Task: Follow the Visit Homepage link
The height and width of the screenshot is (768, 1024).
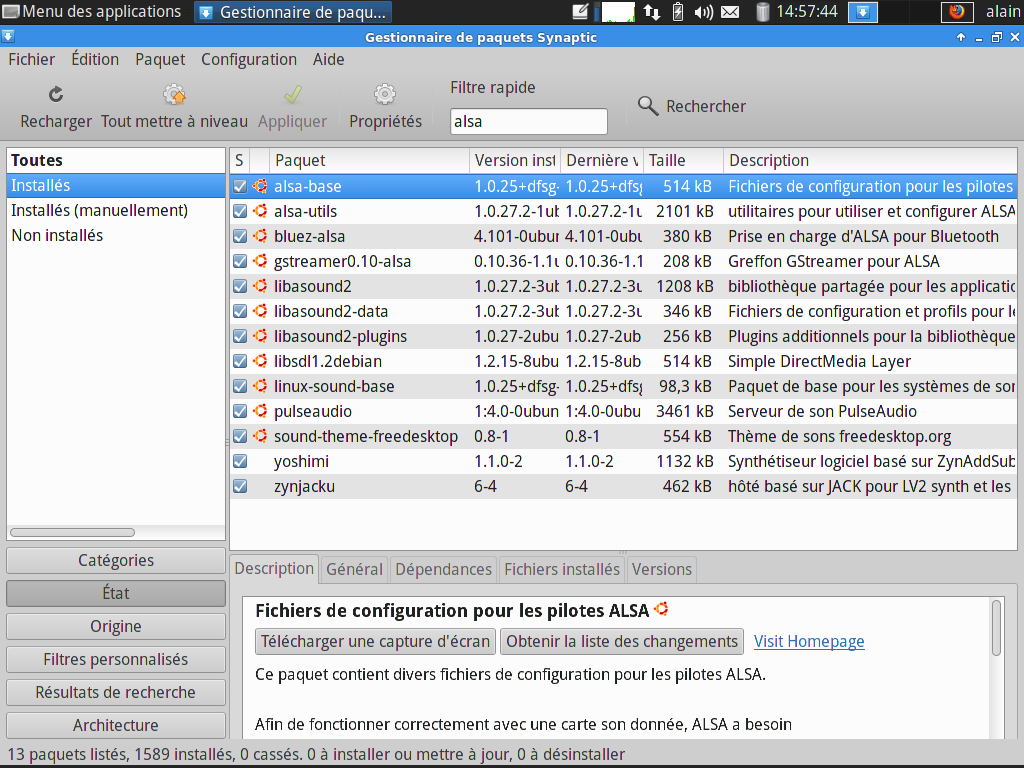Action: 809,641
